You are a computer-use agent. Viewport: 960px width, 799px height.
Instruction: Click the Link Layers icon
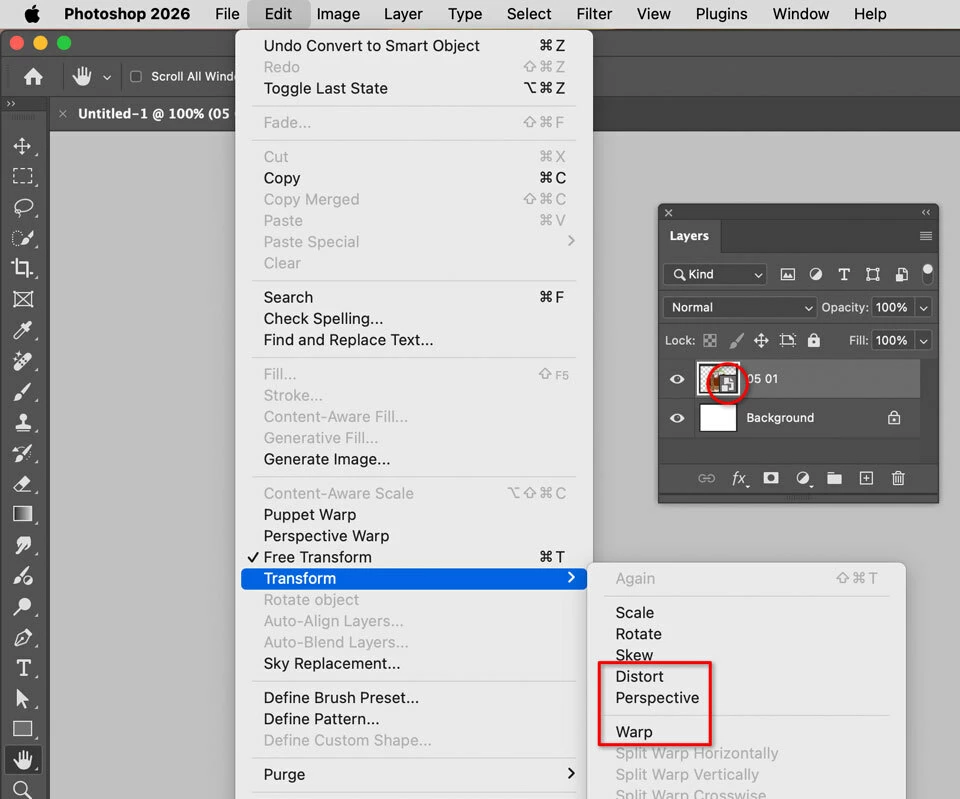[x=707, y=478]
